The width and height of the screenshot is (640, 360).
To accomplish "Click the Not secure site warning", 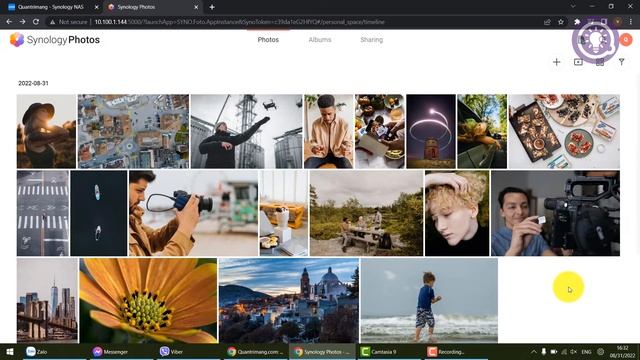I will coord(68,22).
